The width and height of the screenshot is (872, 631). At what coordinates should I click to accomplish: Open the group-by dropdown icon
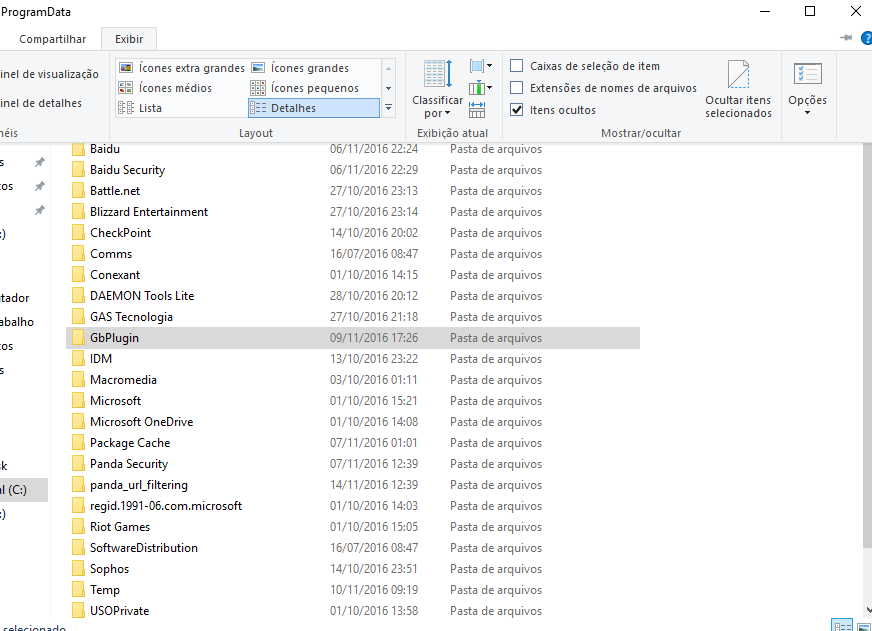click(x=480, y=66)
